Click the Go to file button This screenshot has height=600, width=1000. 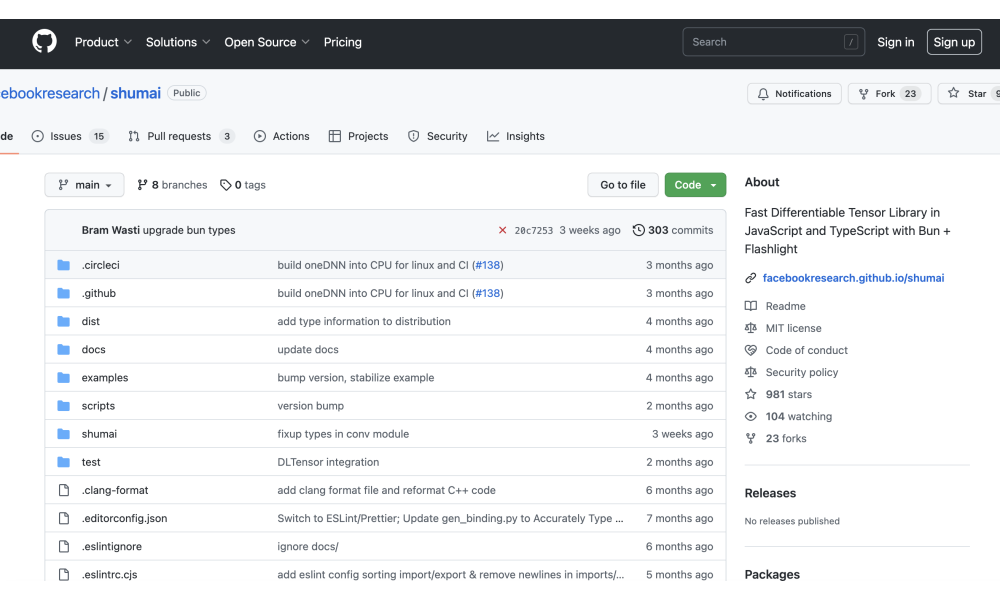tap(622, 185)
